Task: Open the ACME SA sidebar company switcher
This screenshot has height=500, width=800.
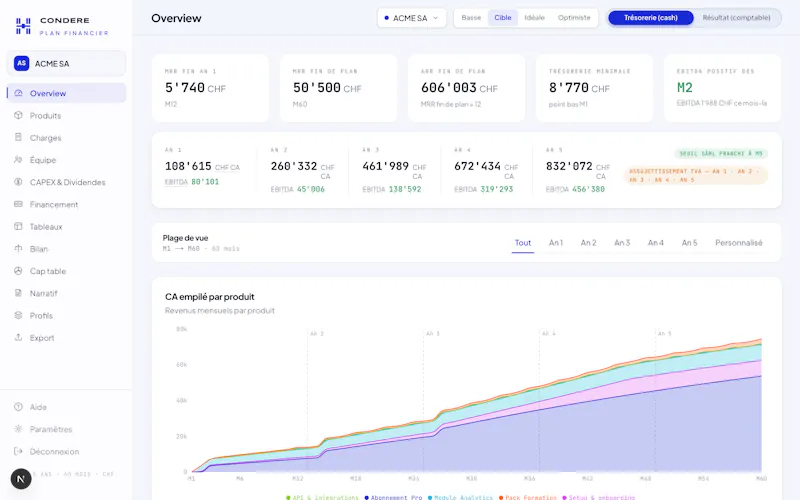Action: 66,63
